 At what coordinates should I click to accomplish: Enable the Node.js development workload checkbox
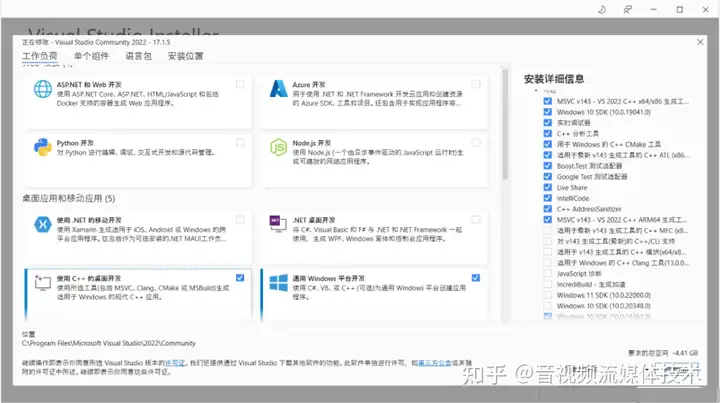click(x=476, y=143)
